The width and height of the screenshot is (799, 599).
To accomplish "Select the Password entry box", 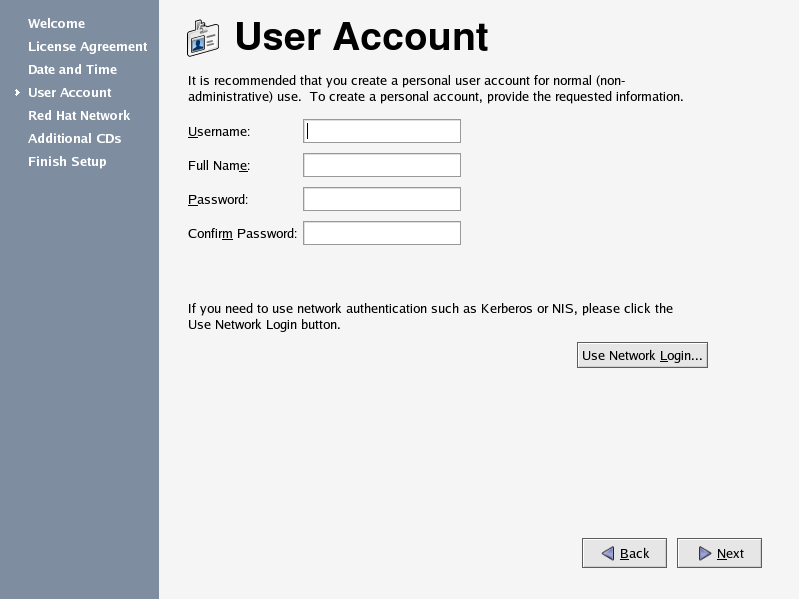I will (382, 199).
